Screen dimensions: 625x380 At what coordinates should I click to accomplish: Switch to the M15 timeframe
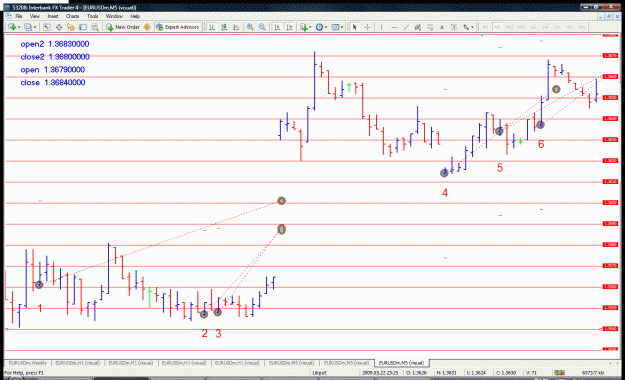[x=509, y=27]
